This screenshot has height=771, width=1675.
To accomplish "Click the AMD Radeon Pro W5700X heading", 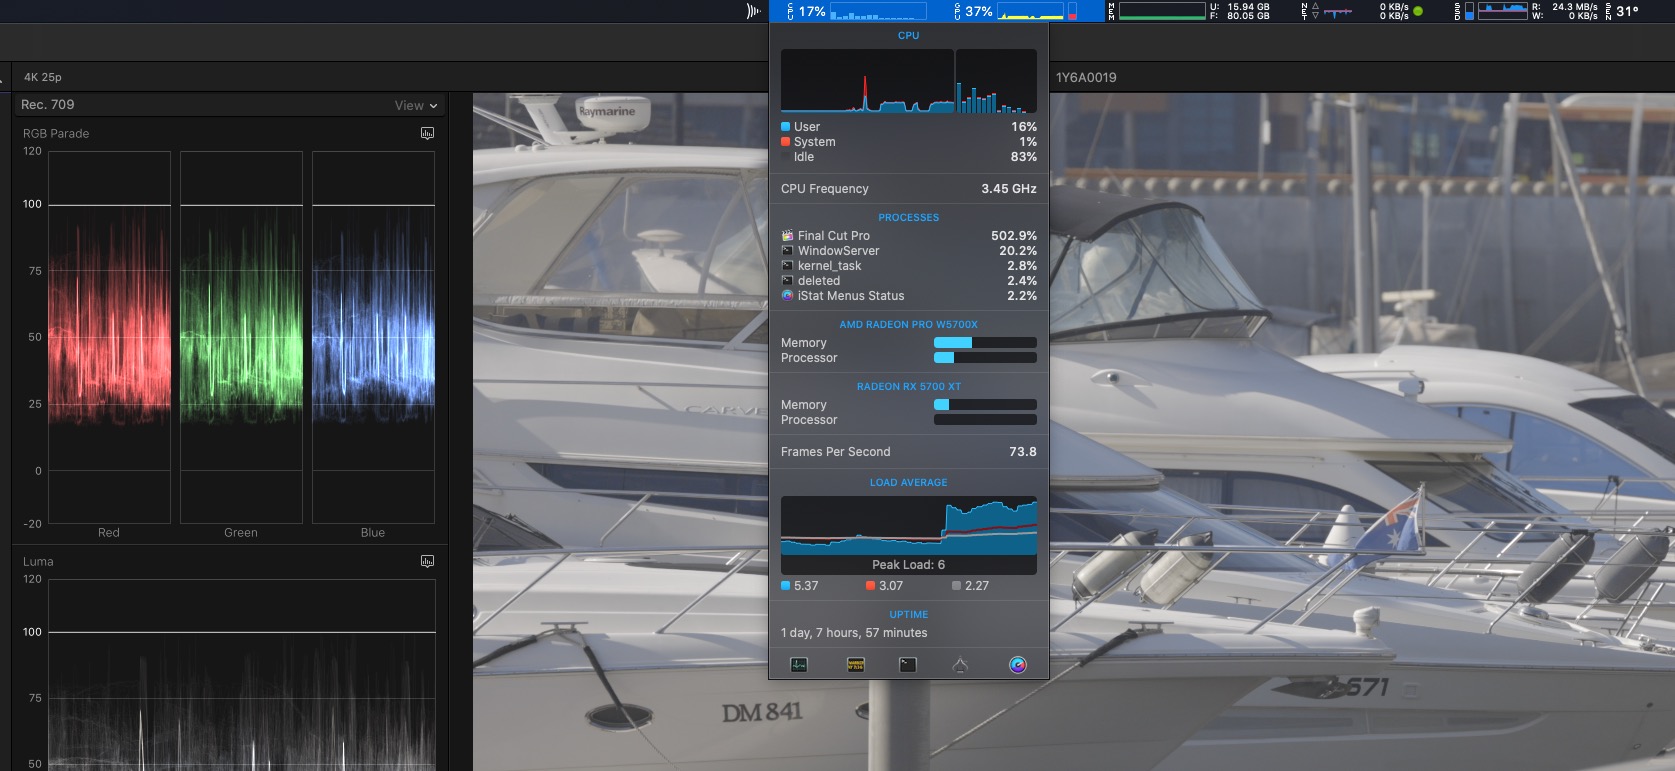I will click(909, 325).
